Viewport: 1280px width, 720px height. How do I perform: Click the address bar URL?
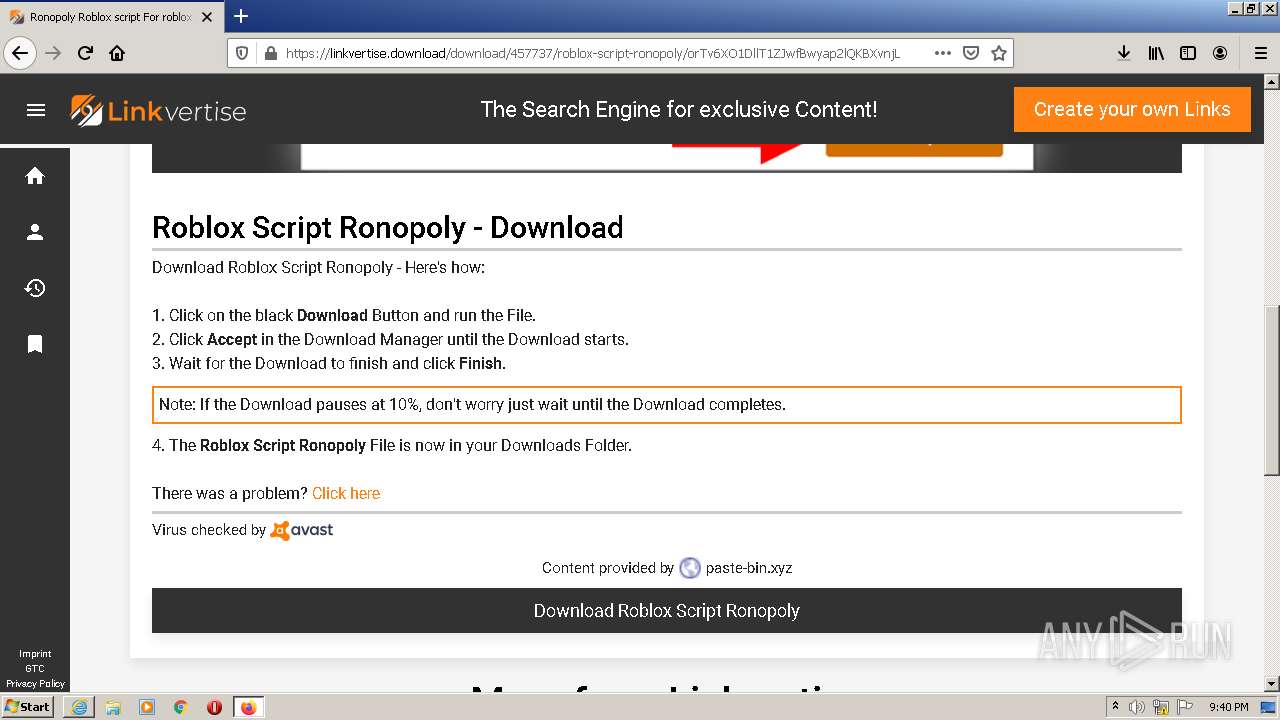(592, 53)
